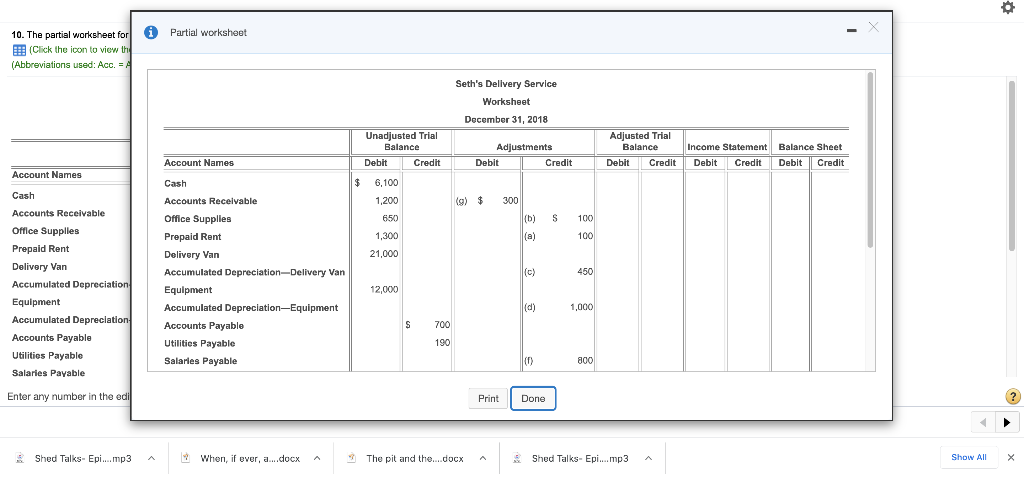1024x478 pixels.
Task: Open The pit and the....docx download
Action: pyautogui.click(x=415, y=458)
